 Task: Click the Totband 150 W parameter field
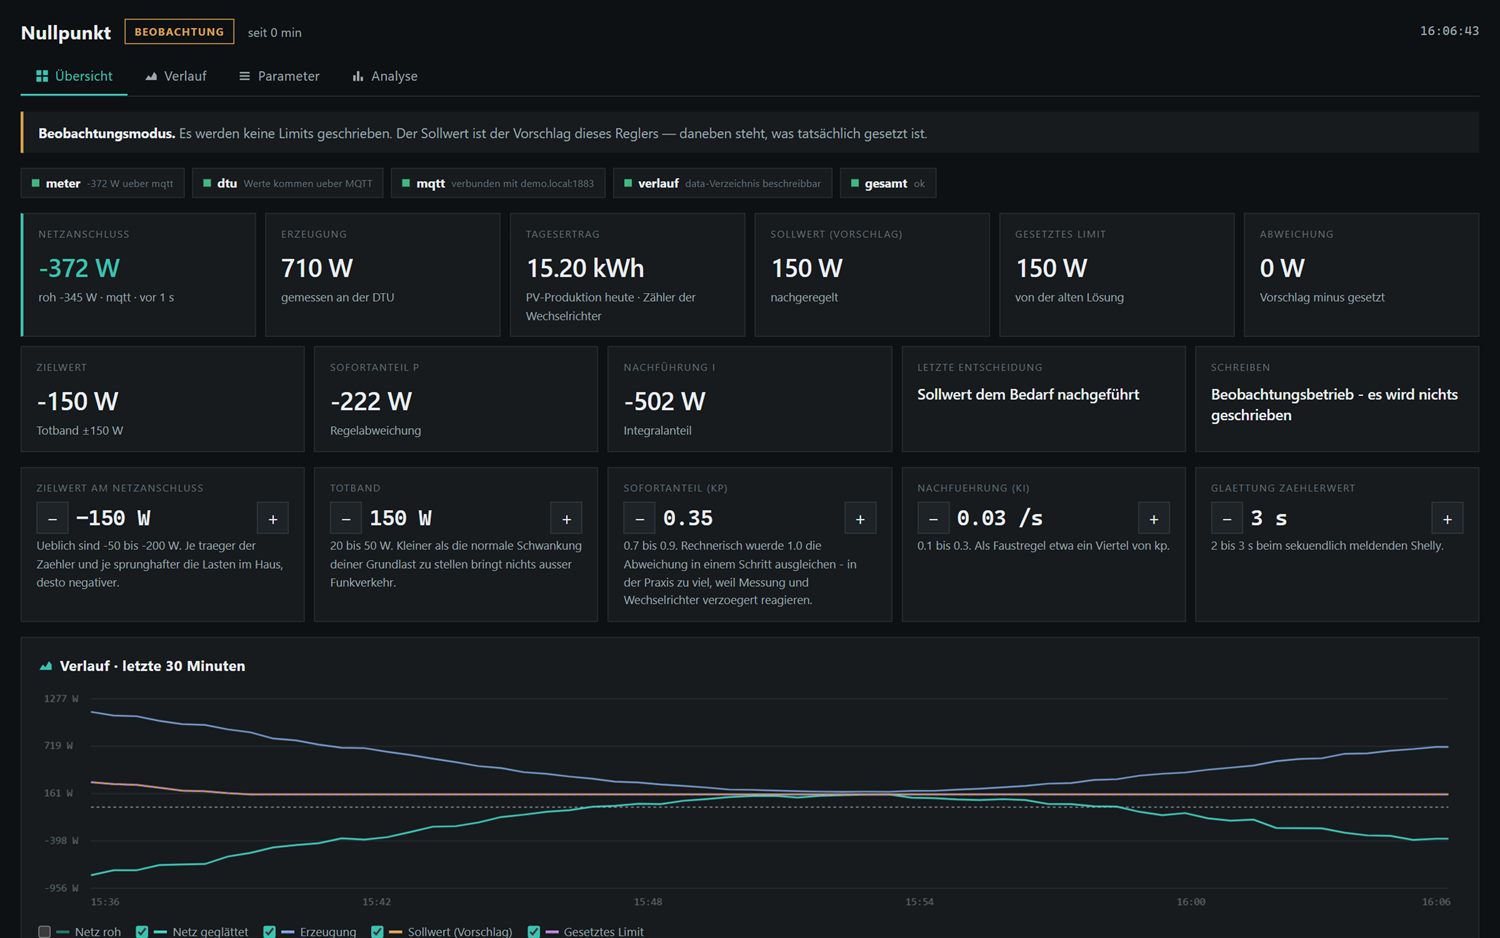pos(456,518)
